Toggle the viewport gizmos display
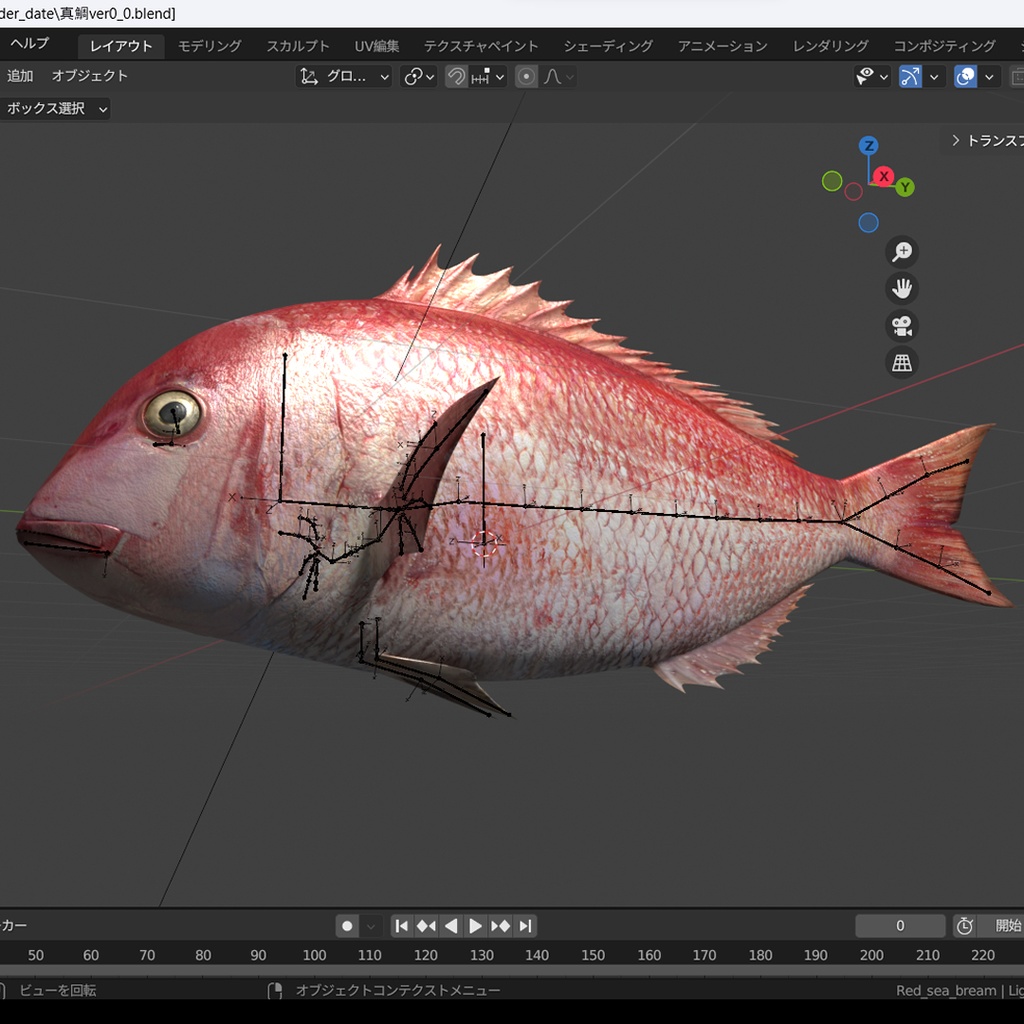 point(910,76)
